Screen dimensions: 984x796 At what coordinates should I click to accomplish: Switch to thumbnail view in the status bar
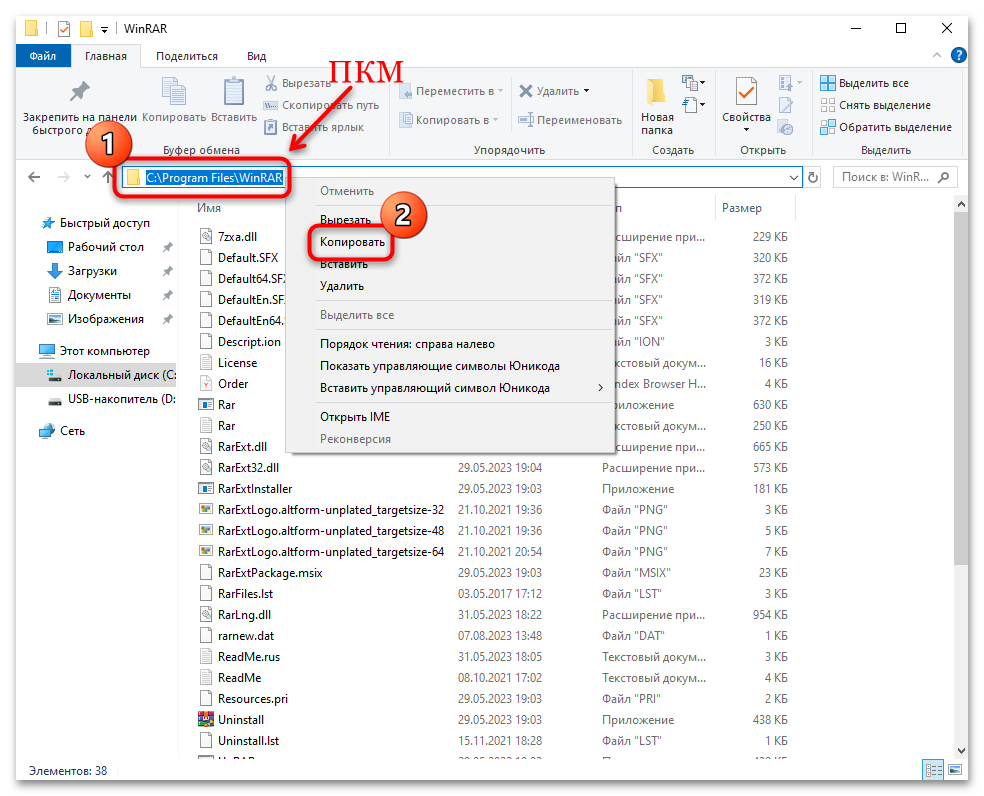[956, 770]
